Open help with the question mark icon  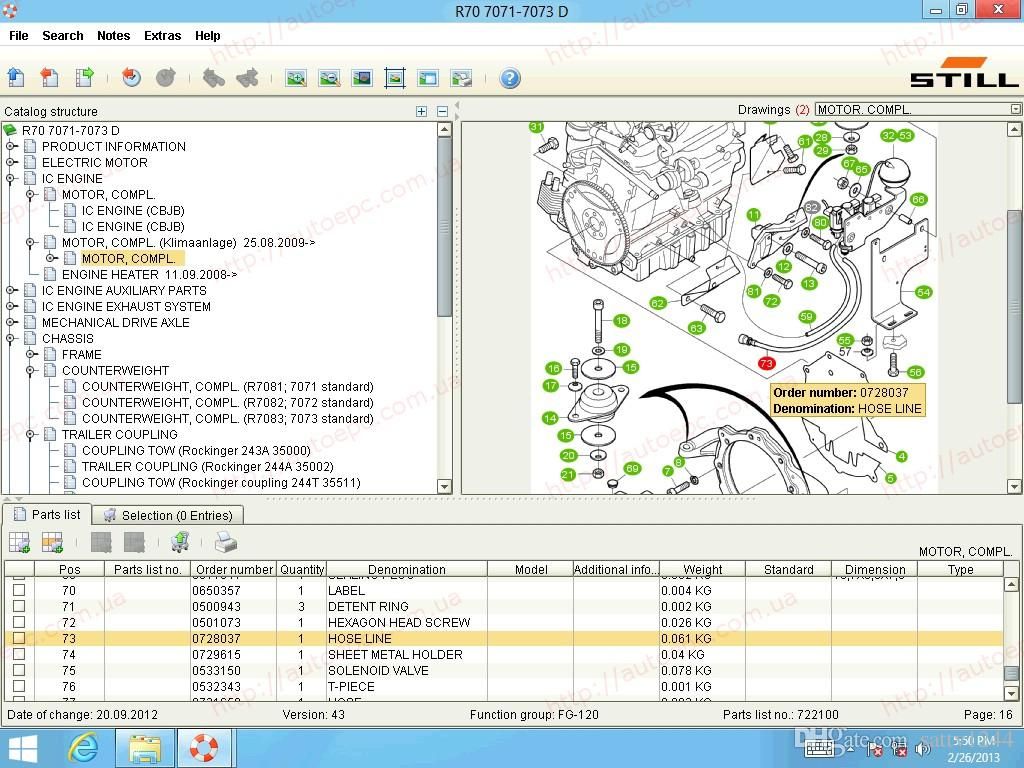510,78
